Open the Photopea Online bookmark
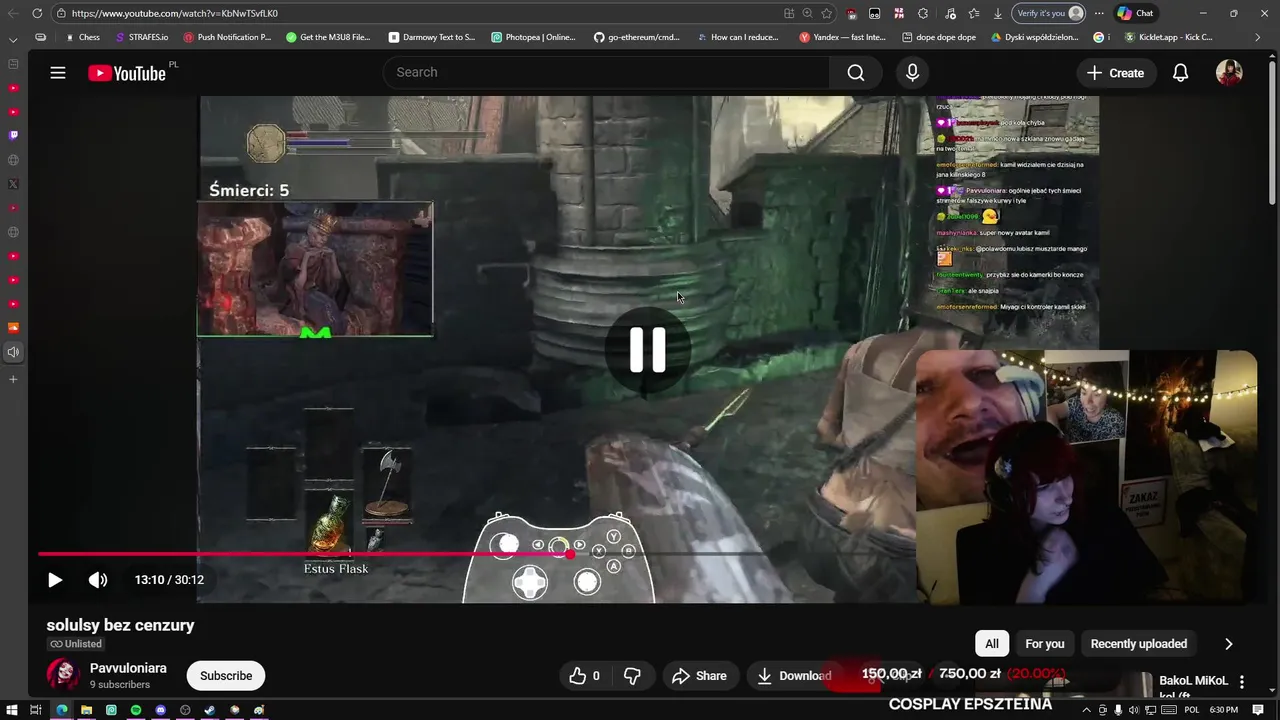This screenshot has height=720, width=1280. (534, 37)
